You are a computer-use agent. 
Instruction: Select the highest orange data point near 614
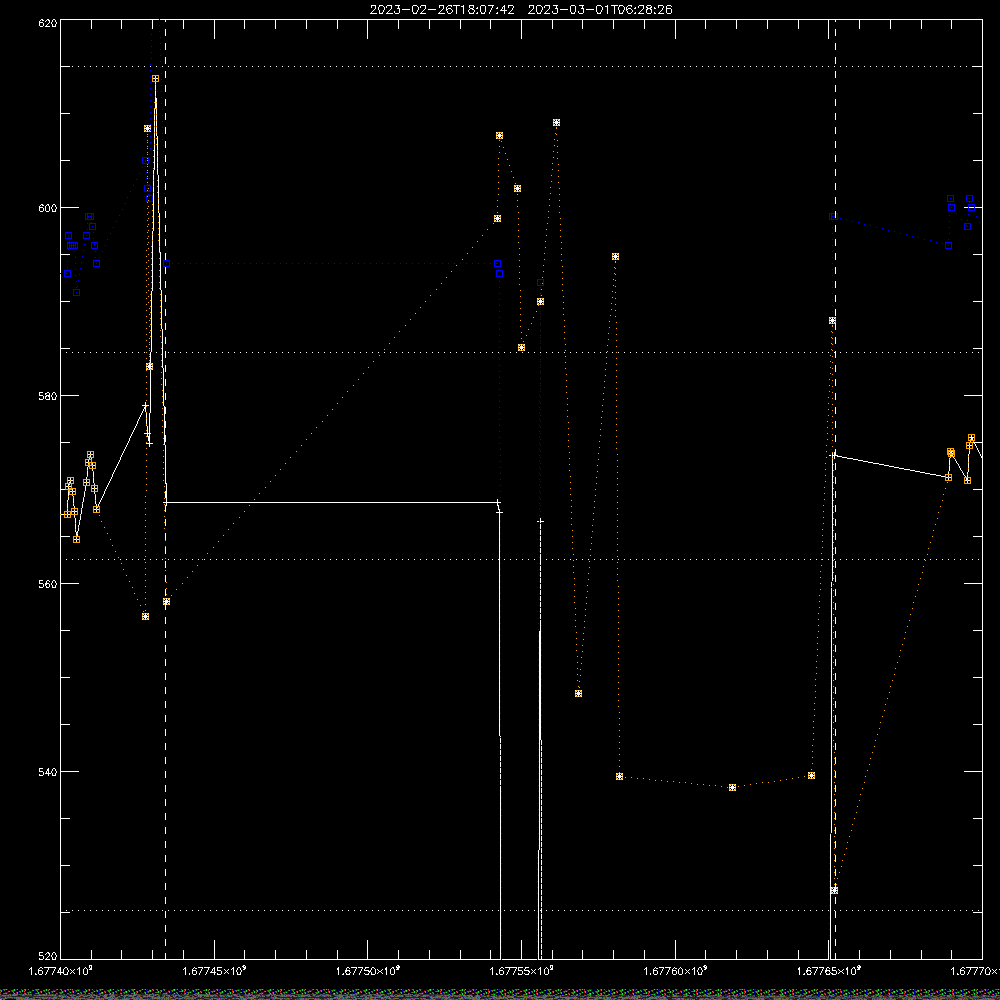[x=156, y=79]
